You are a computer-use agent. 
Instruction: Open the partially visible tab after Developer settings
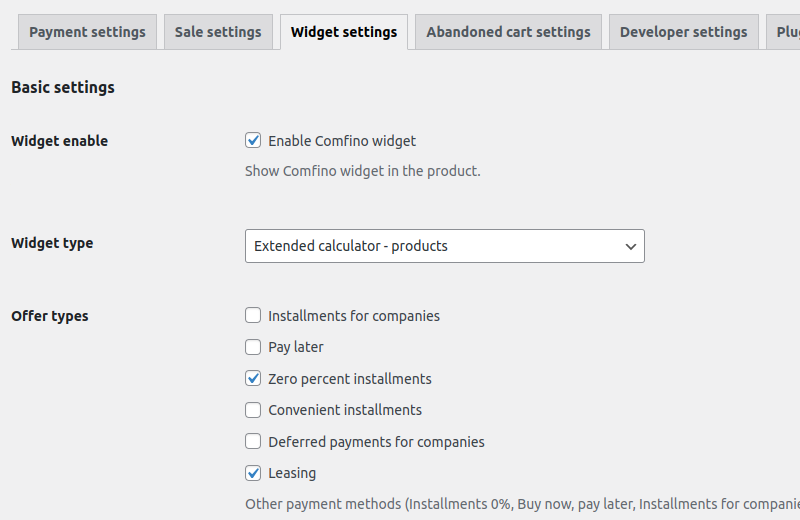click(x=783, y=32)
